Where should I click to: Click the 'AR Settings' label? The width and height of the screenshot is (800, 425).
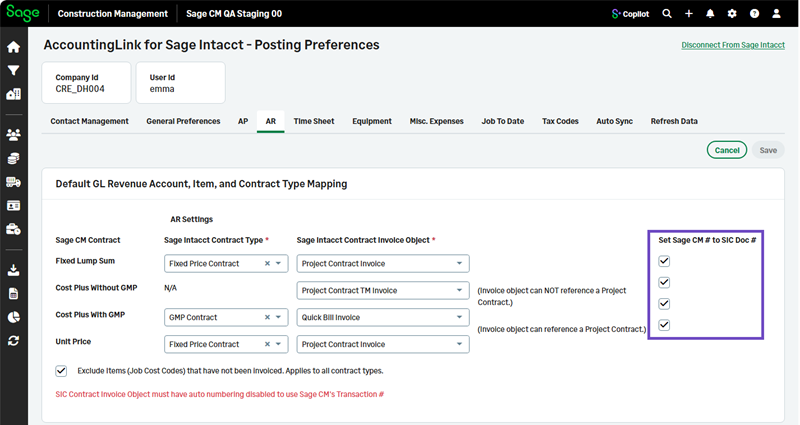coord(191,219)
